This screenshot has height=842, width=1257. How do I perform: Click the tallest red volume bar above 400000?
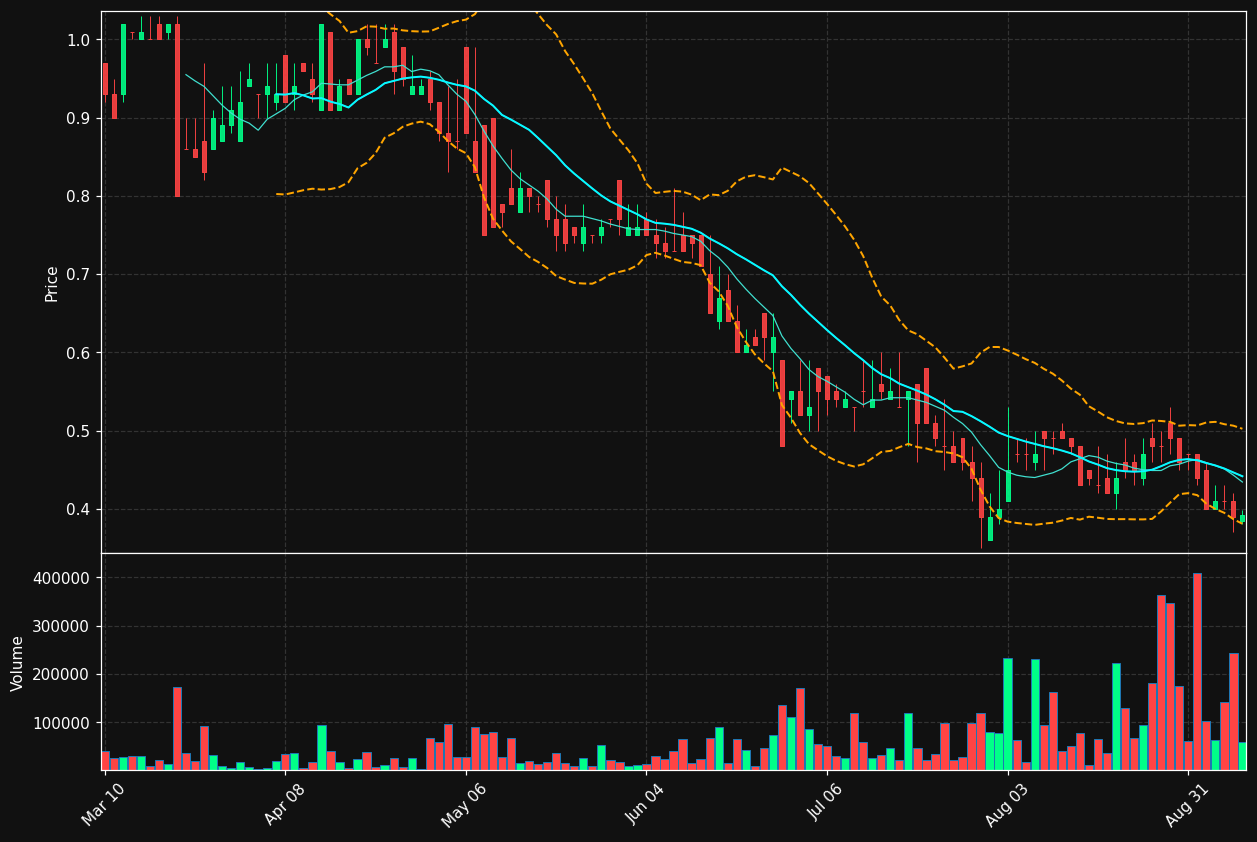pos(1197,672)
